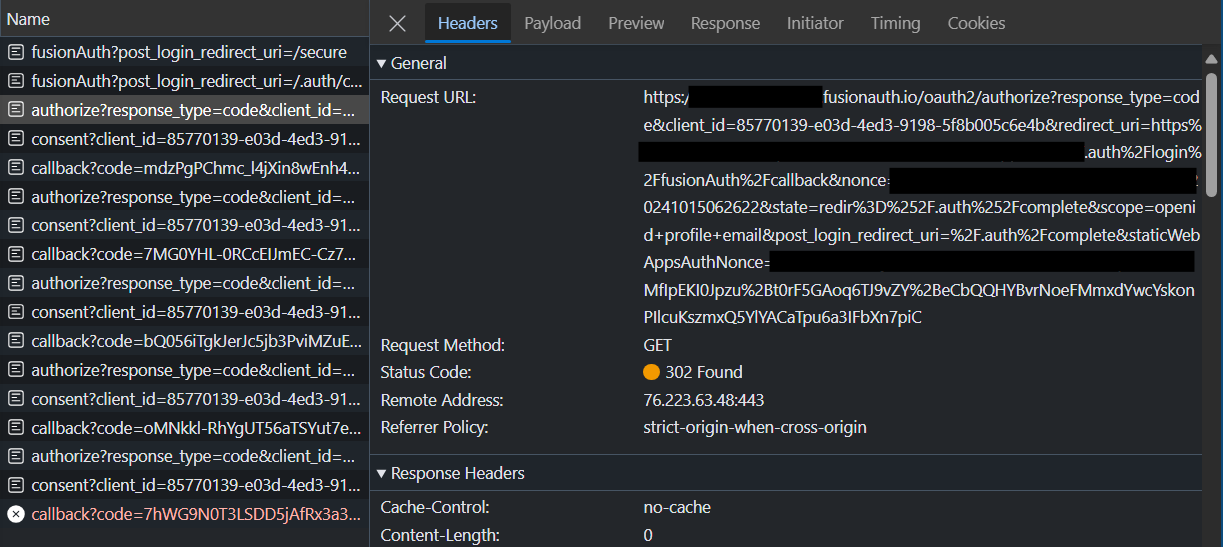The image size is (1223, 547).
Task: Open the Cookies tab
Action: pos(976,23)
